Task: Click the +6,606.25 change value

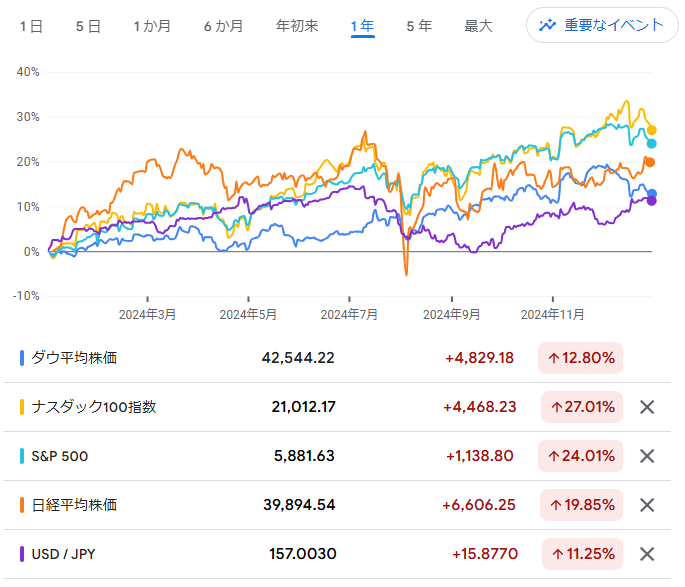Action: click(479, 505)
